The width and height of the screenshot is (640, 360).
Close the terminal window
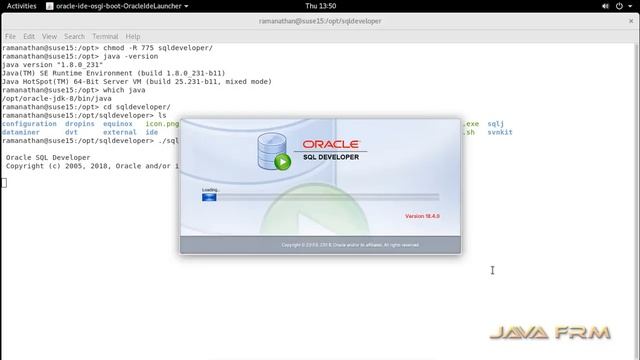(x=631, y=21)
